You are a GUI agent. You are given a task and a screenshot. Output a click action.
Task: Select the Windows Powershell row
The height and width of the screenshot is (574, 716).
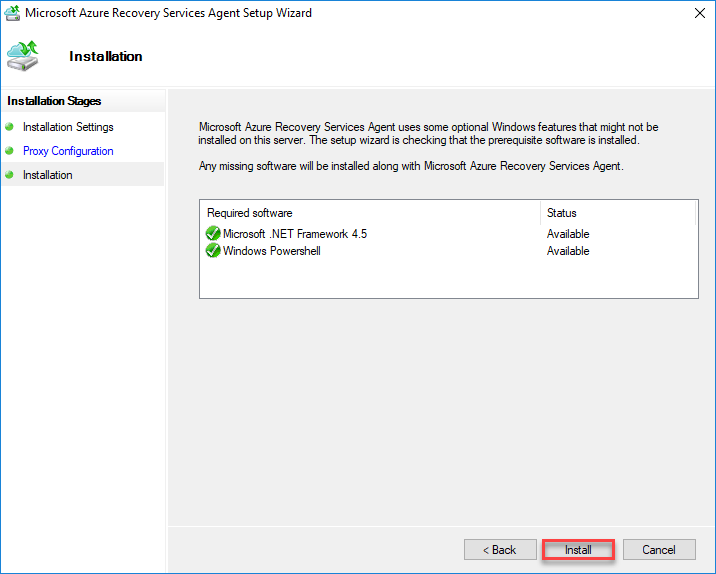click(272, 251)
